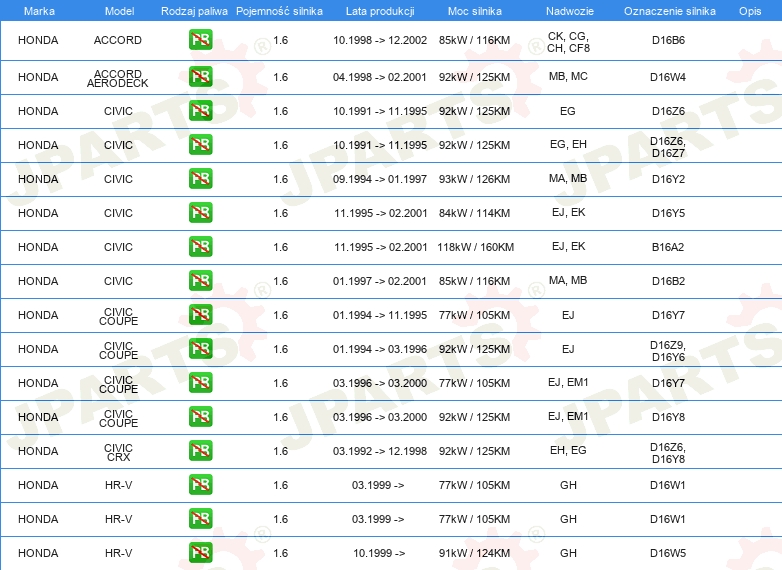
Task: Select the ACCORD model cell
Action: coord(118,40)
